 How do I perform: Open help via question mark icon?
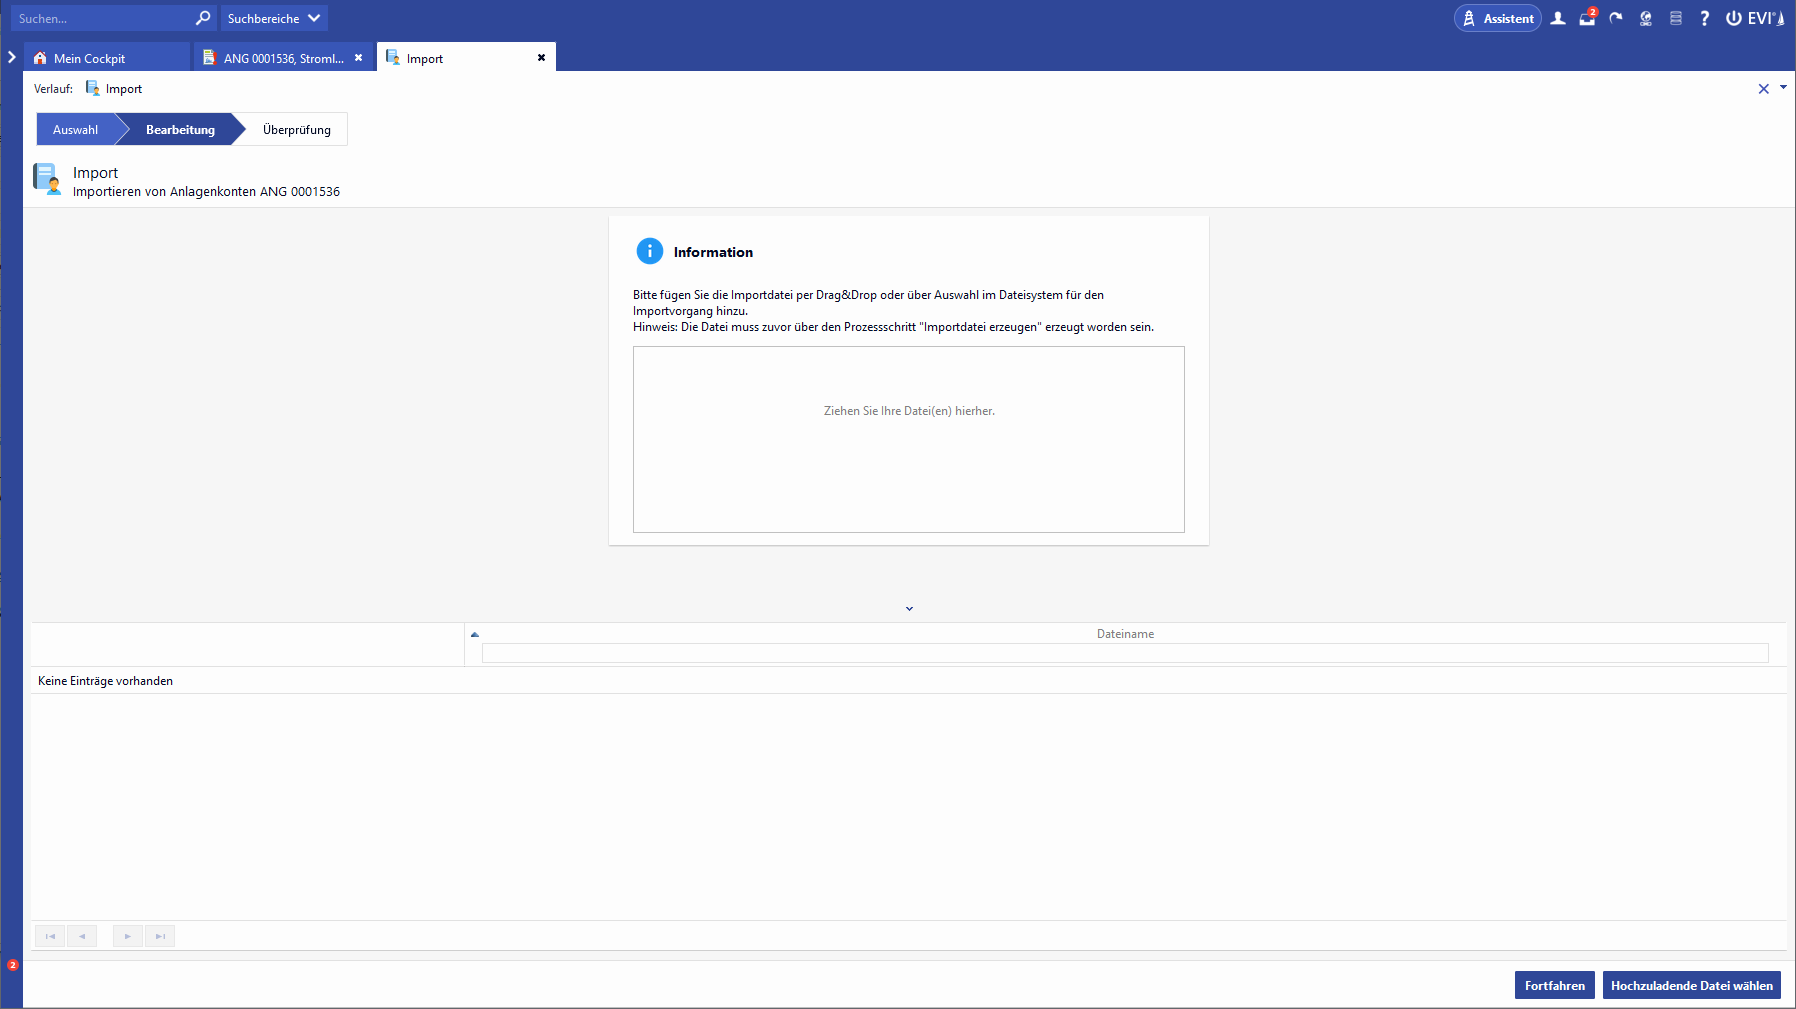pos(1705,18)
